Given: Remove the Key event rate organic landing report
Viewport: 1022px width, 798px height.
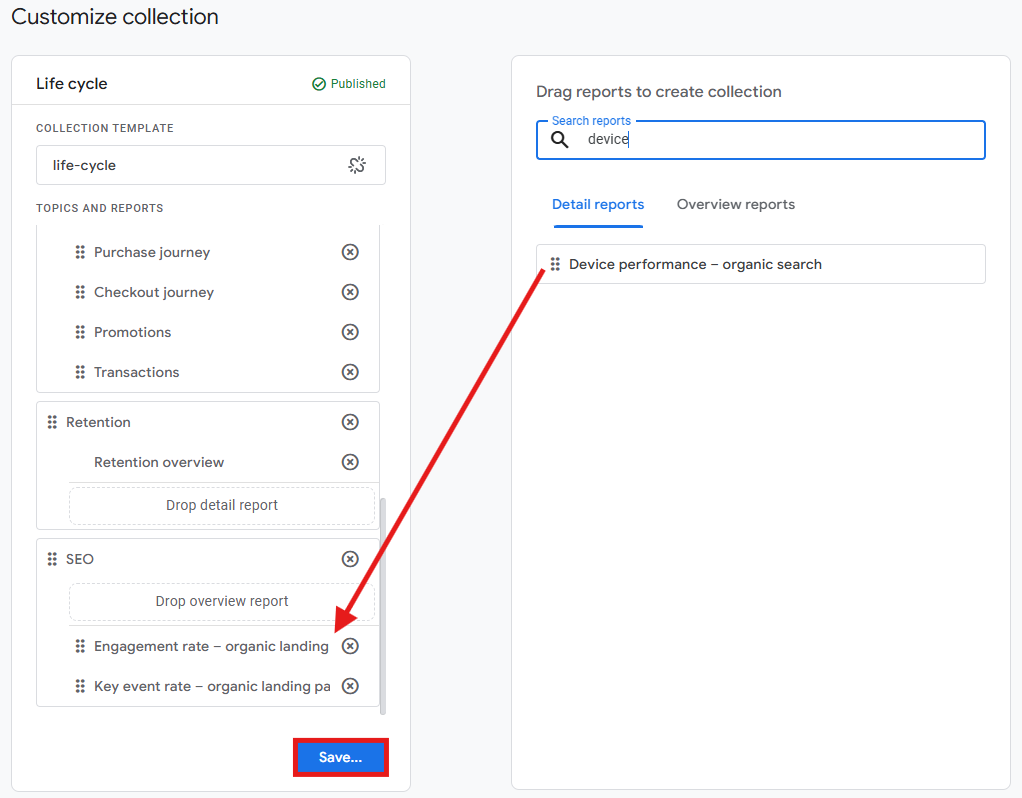Looking at the screenshot, I should (350, 687).
